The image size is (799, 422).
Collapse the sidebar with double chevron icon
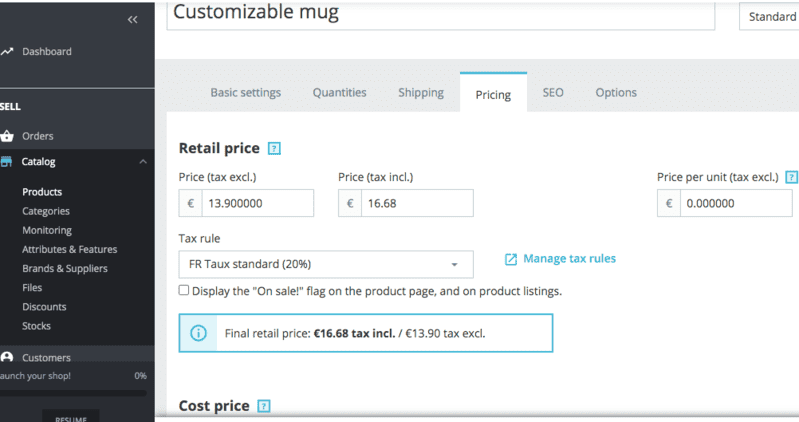132,19
